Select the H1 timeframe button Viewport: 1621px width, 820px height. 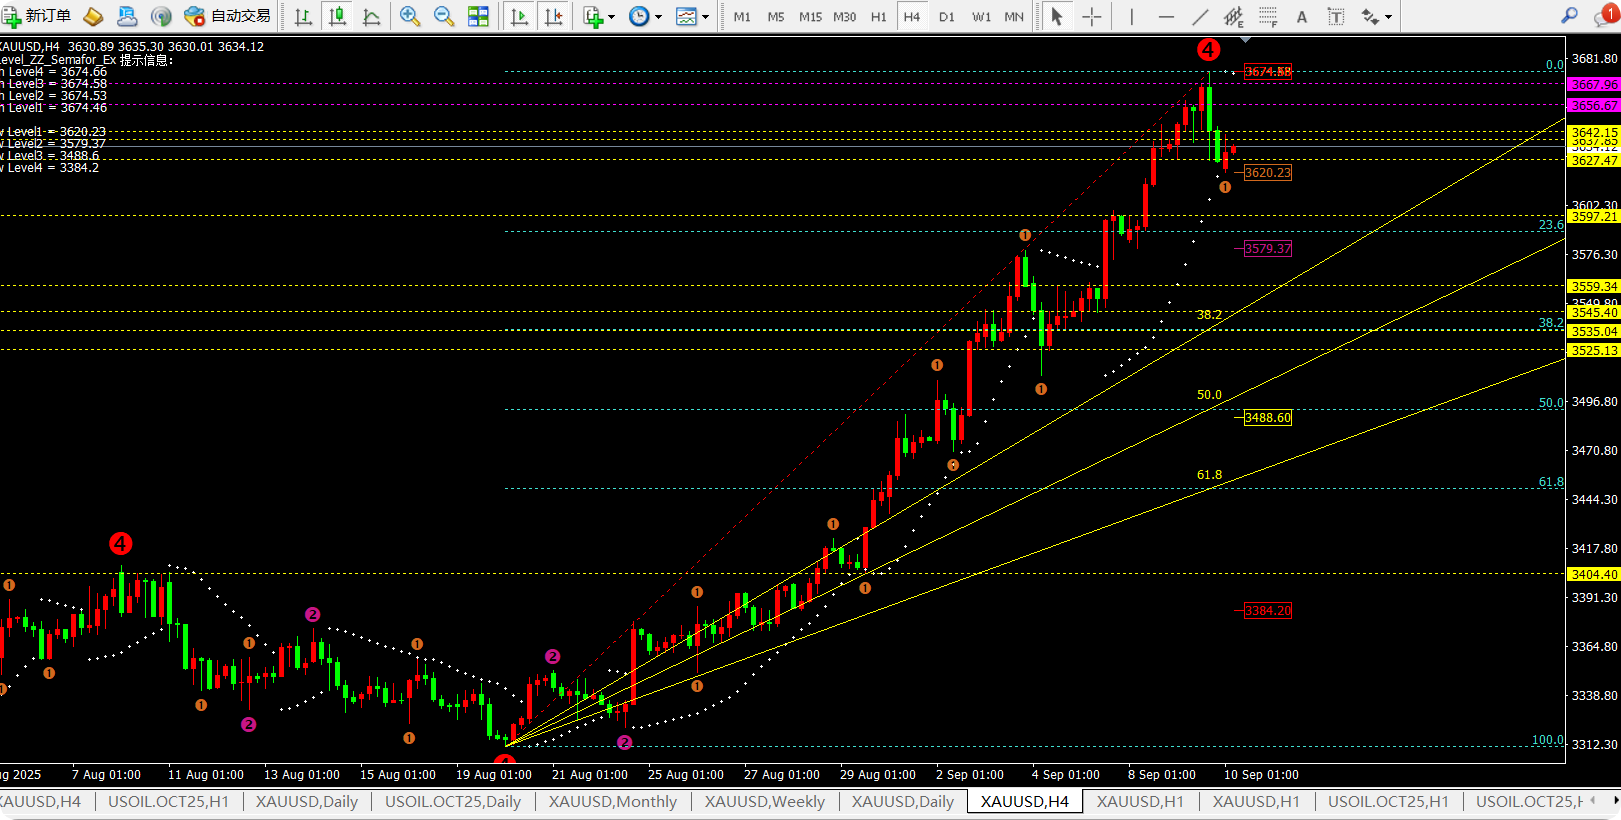879,16
